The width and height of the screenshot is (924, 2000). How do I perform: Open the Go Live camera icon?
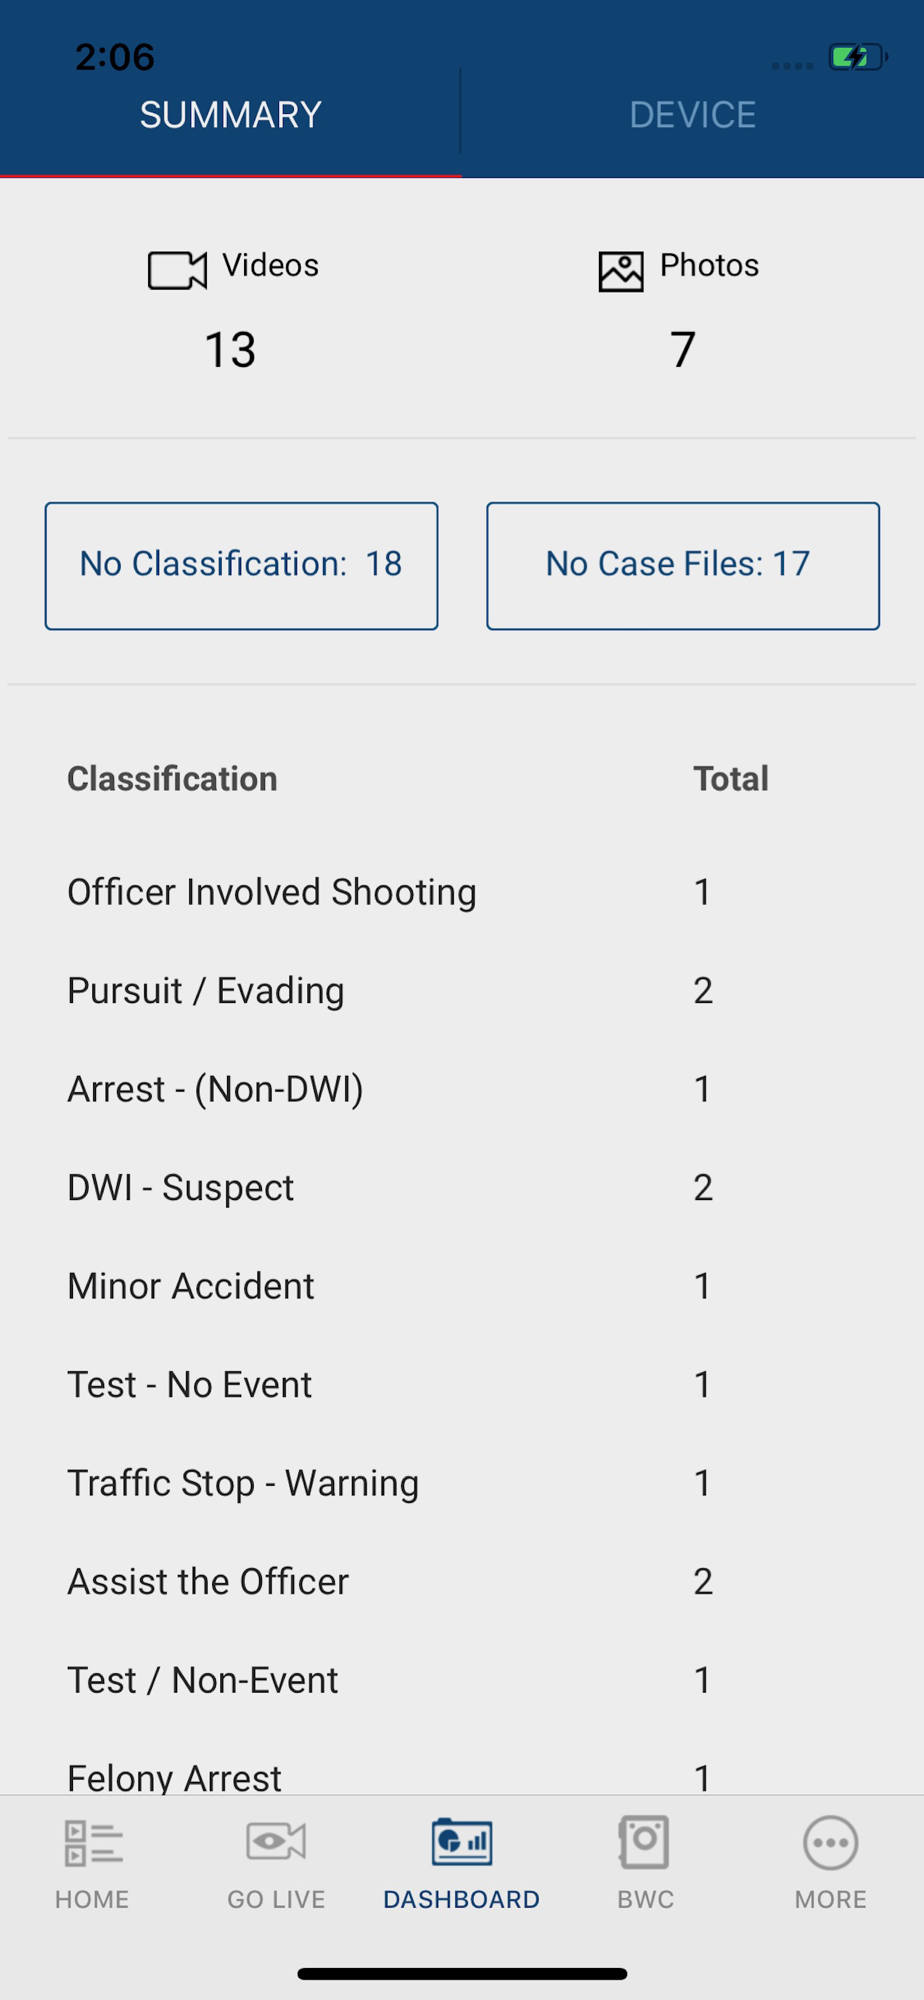276,1841
